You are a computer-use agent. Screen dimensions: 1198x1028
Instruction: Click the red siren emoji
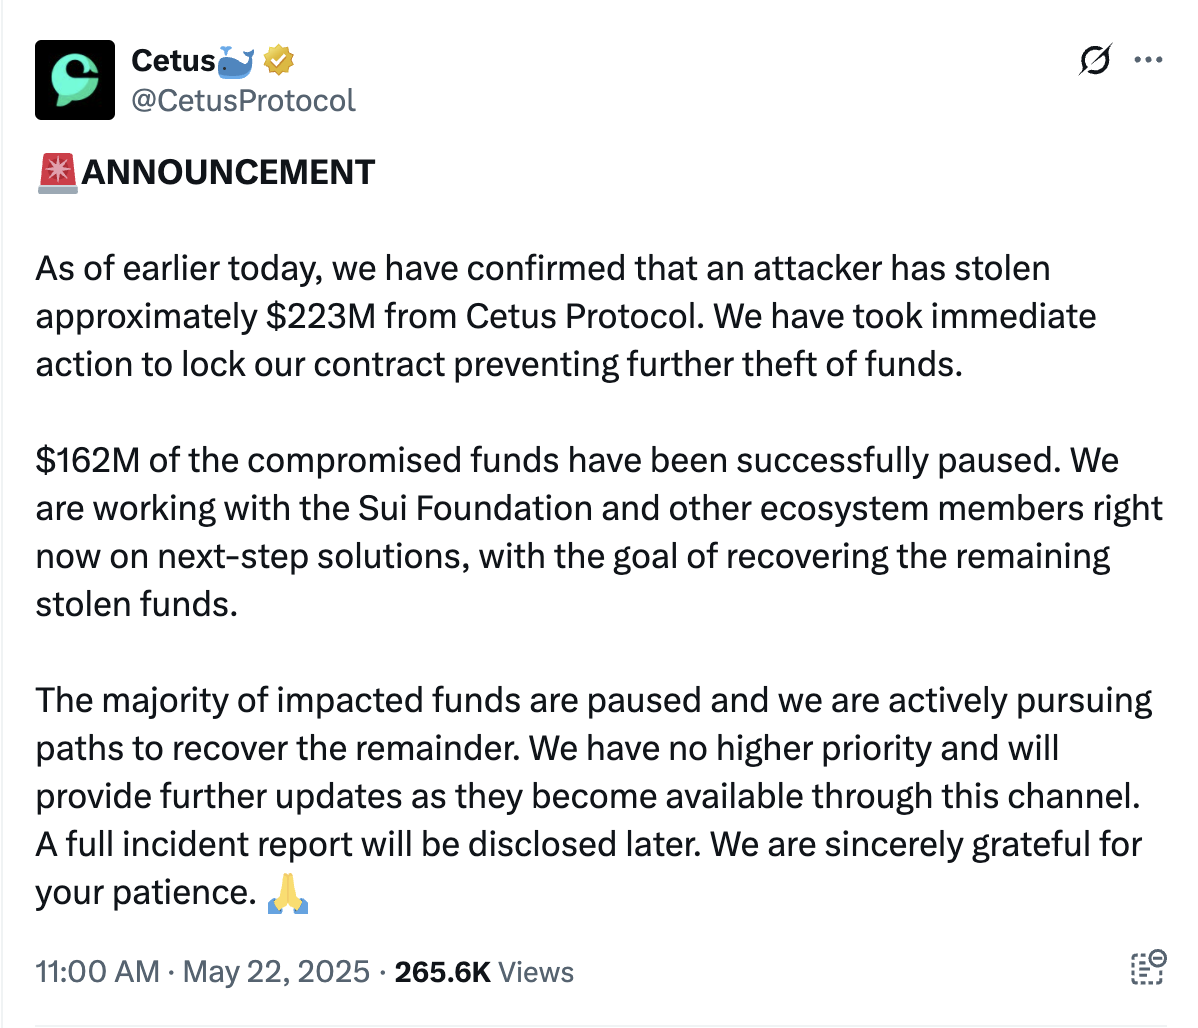click(x=57, y=172)
